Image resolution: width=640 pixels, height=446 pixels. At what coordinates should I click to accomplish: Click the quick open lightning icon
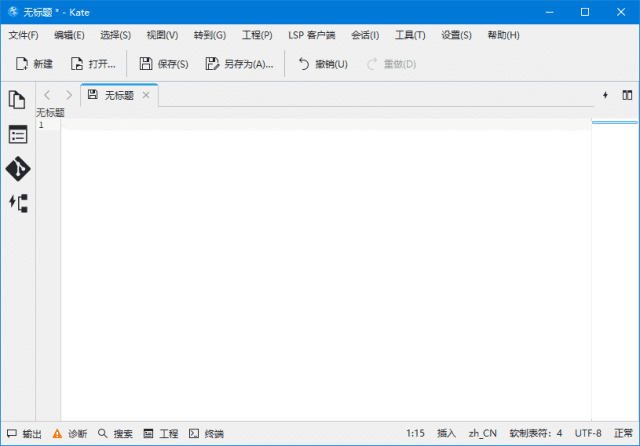pyautogui.click(x=605, y=95)
